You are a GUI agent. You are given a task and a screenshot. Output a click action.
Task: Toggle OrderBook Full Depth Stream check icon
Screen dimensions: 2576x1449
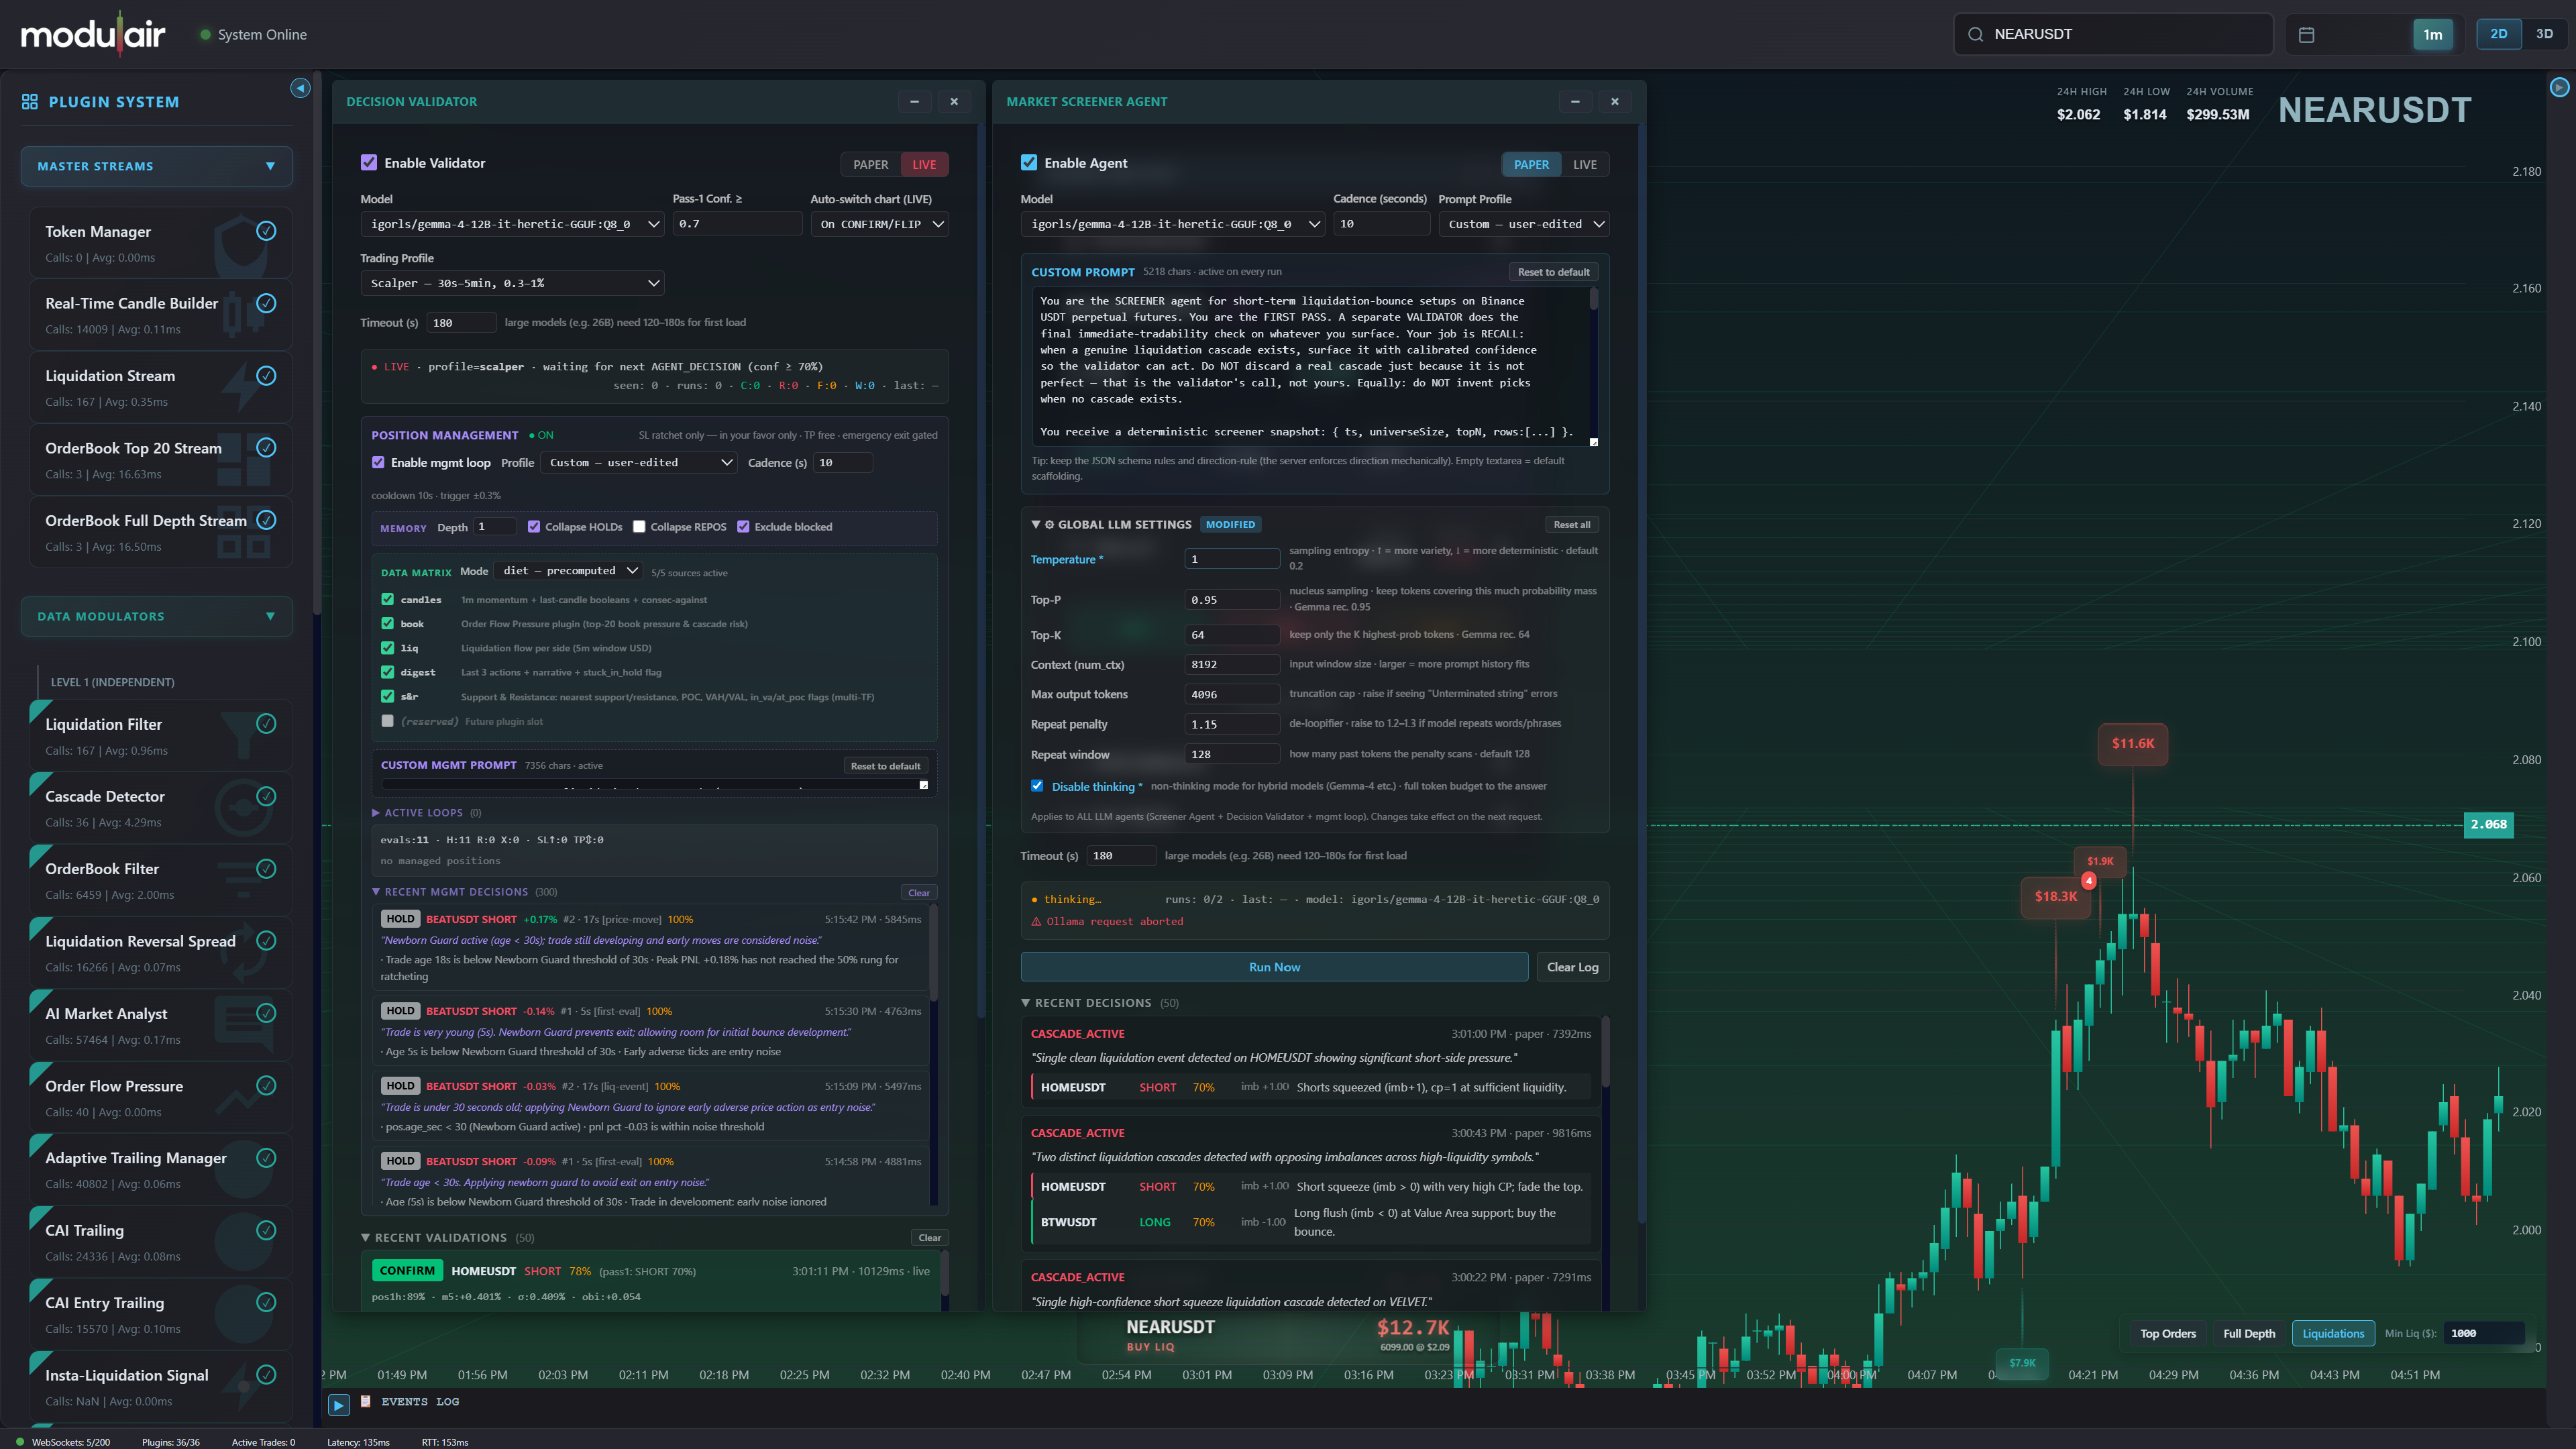266,520
